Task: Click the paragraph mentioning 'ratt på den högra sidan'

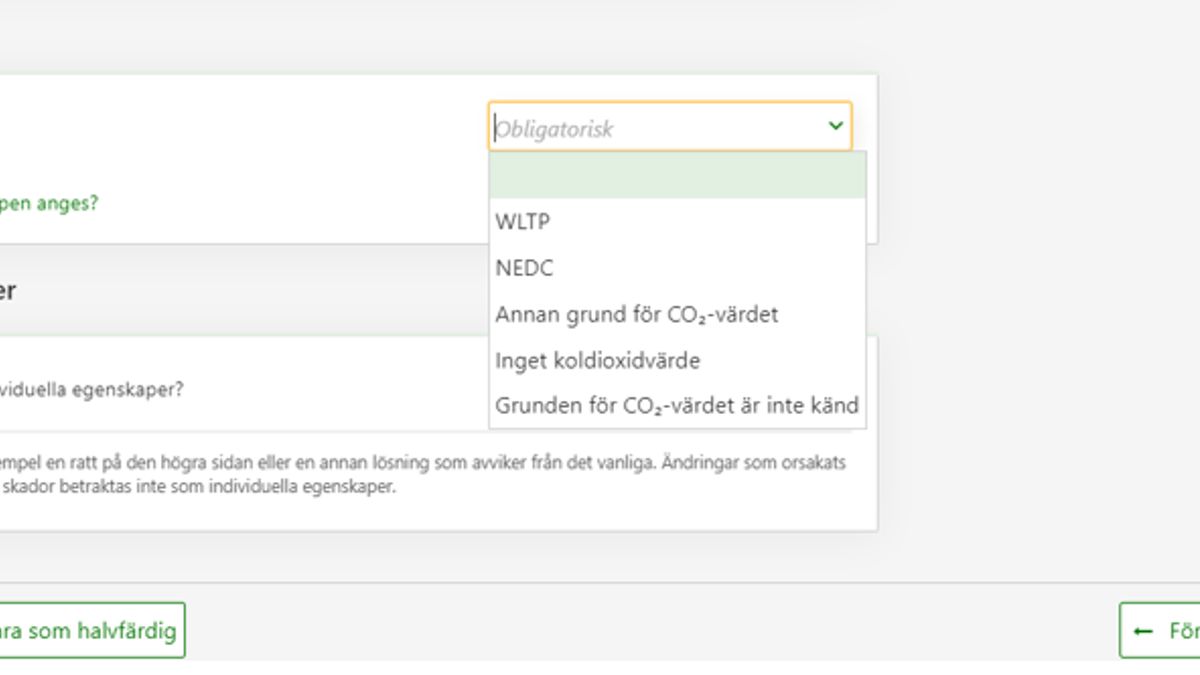Action: click(x=420, y=465)
